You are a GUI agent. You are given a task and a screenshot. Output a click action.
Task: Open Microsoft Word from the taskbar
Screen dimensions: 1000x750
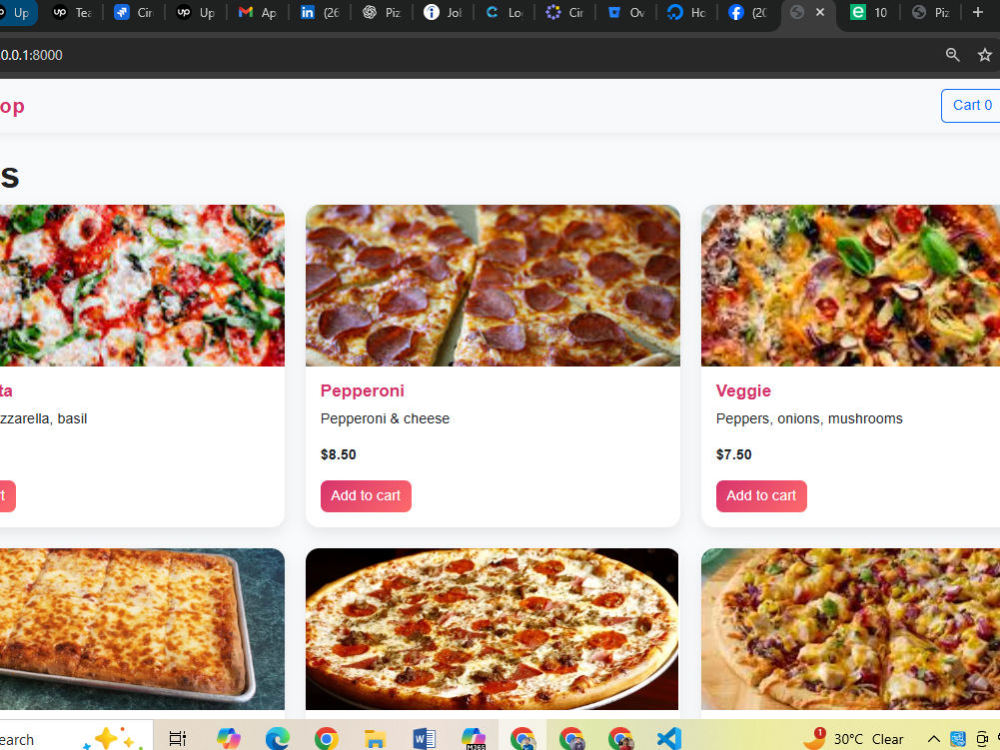tap(424, 739)
